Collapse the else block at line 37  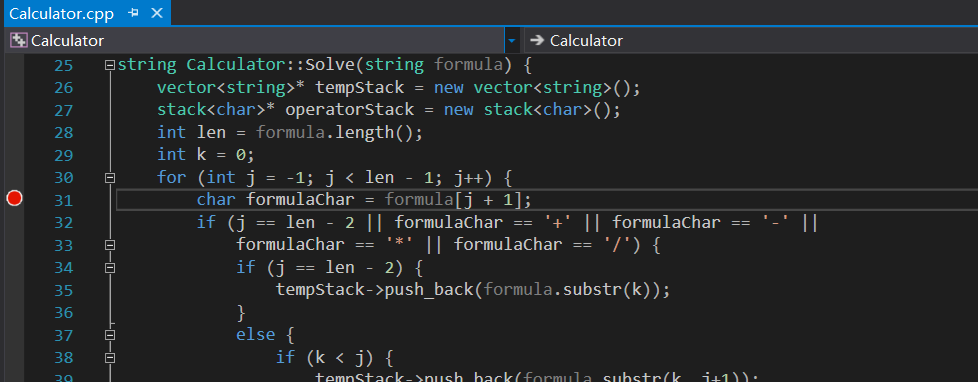pos(110,335)
